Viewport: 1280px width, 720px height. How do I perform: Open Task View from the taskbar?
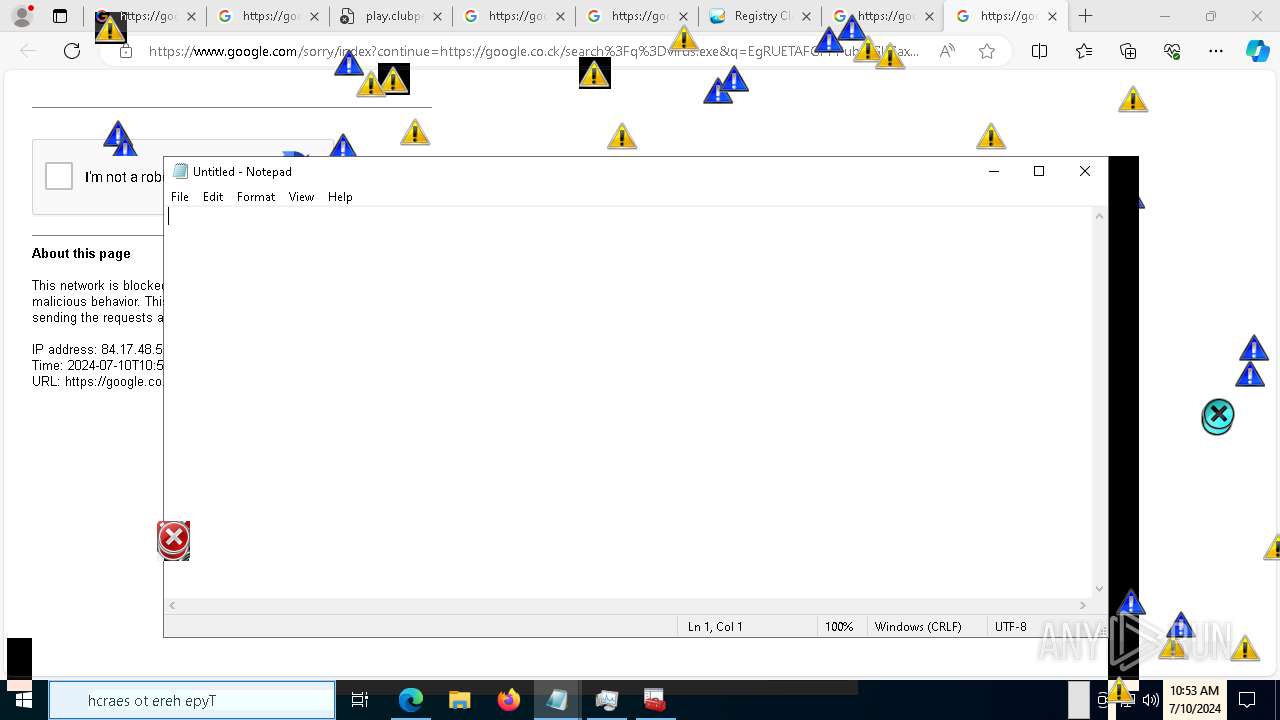pyautogui.click(x=360, y=700)
